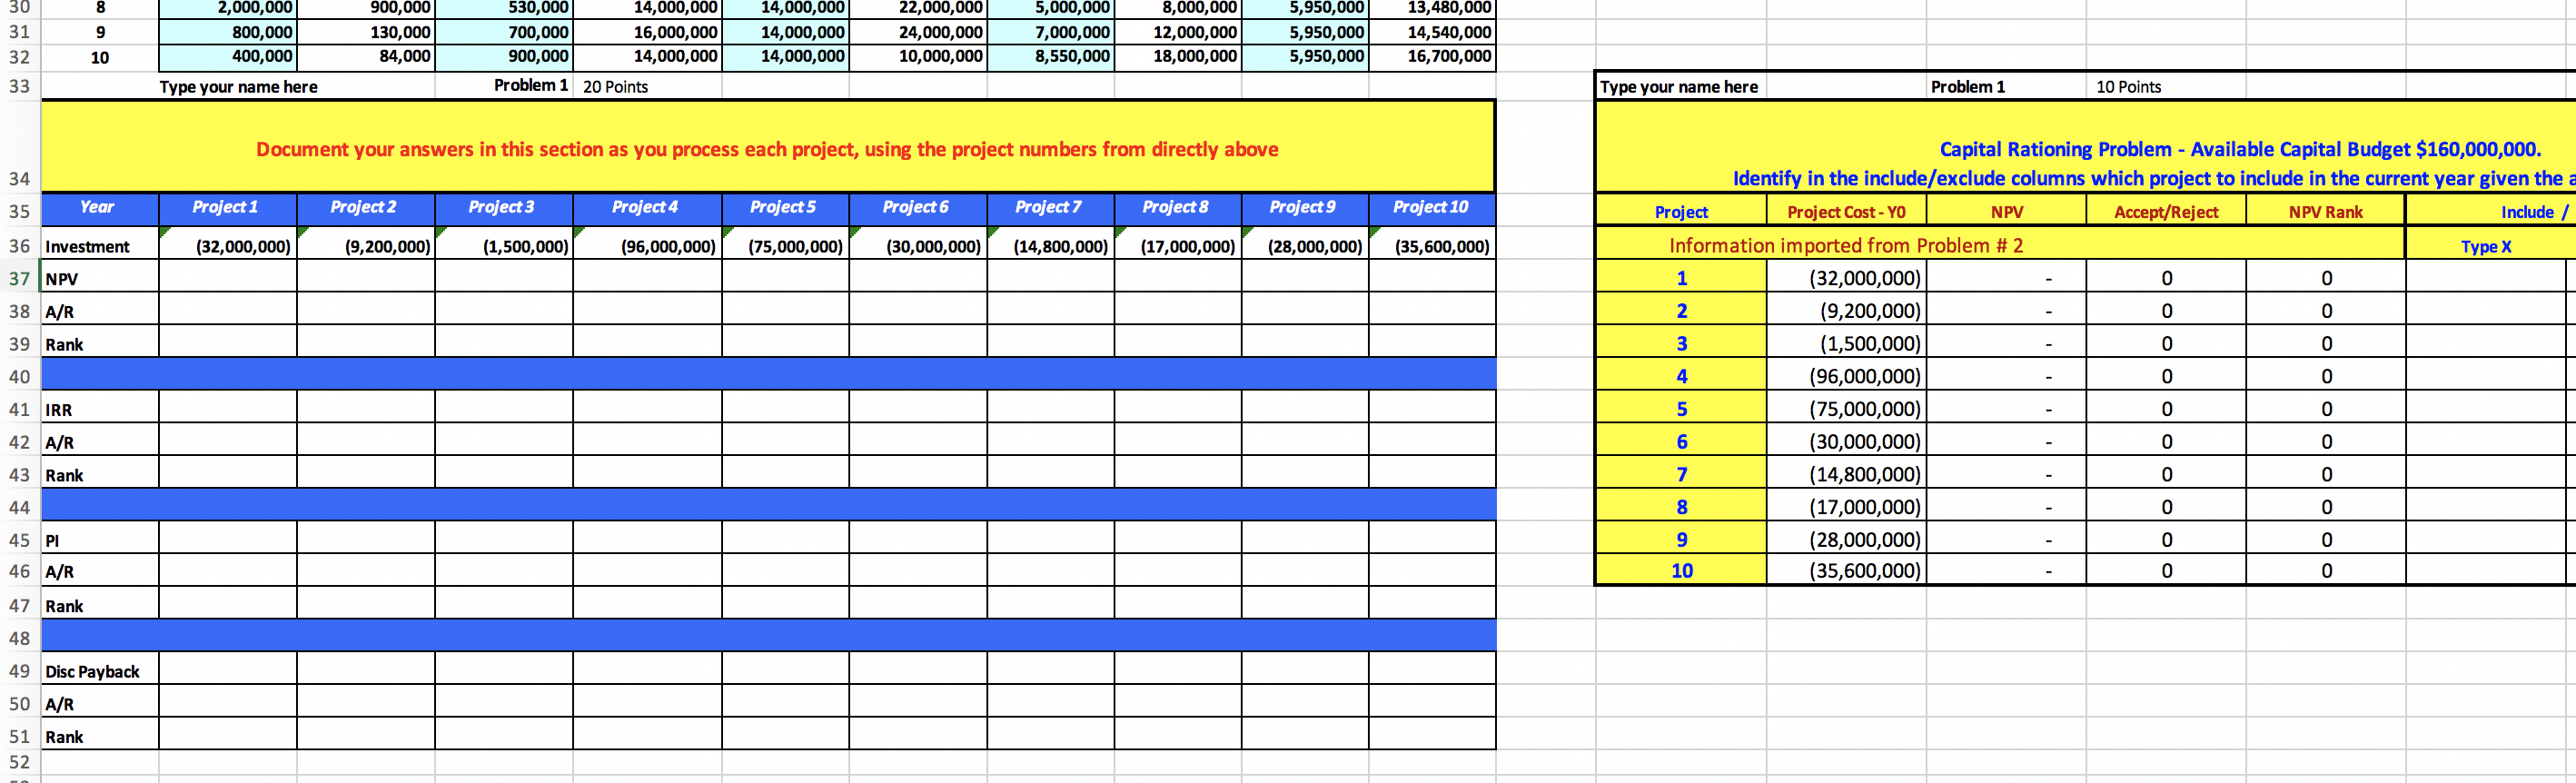The image size is (2576, 783).
Task: Select NPV Rank value for project 7
Action: 2326,474
